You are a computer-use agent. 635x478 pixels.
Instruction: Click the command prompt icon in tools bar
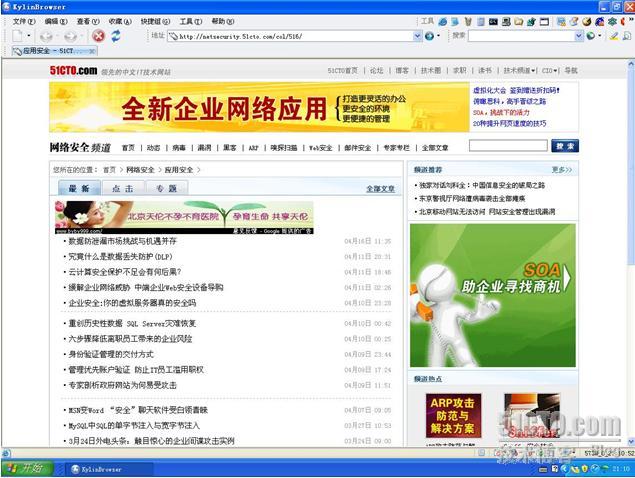(493, 22)
